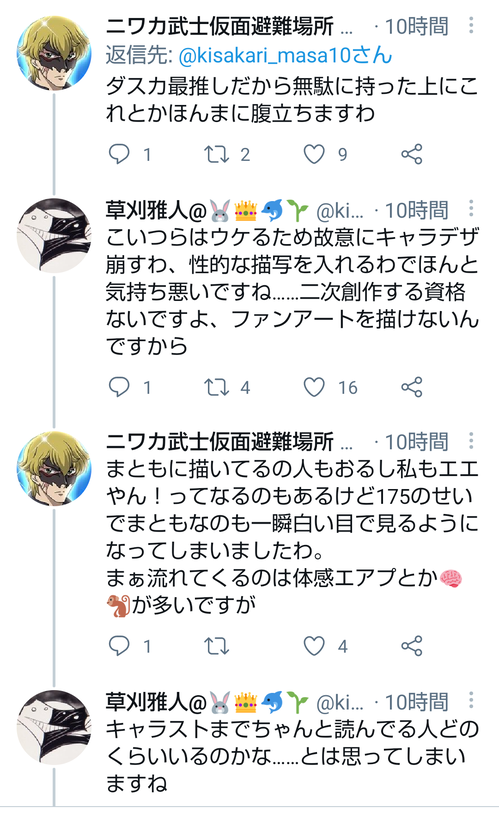Open the blond masked avatar of first tweet

point(54,53)
